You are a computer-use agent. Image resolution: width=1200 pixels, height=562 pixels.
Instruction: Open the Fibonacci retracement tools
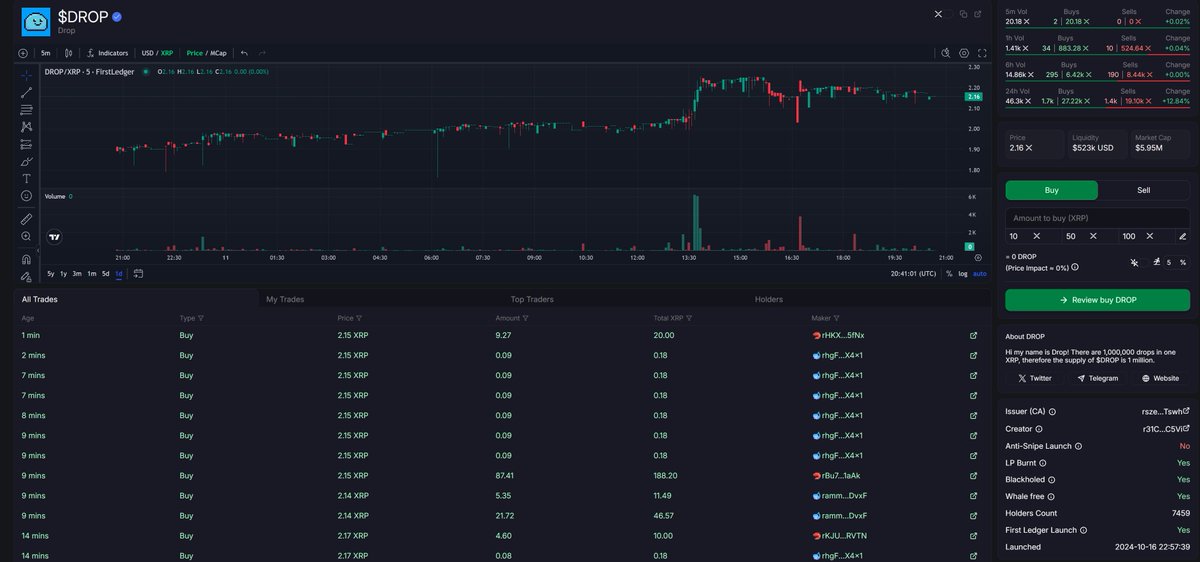pos(26,109)
